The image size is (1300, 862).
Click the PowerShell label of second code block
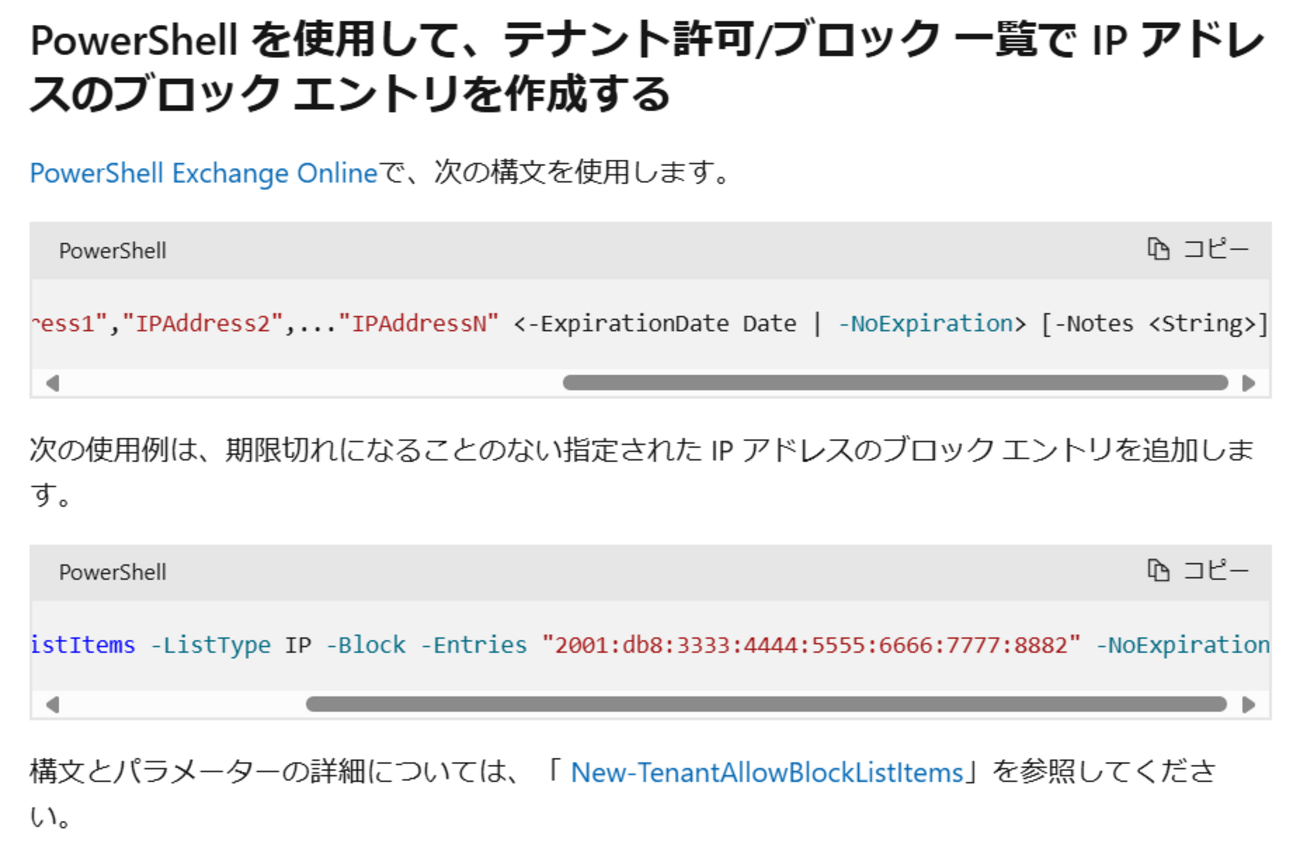tap(113, 573)
